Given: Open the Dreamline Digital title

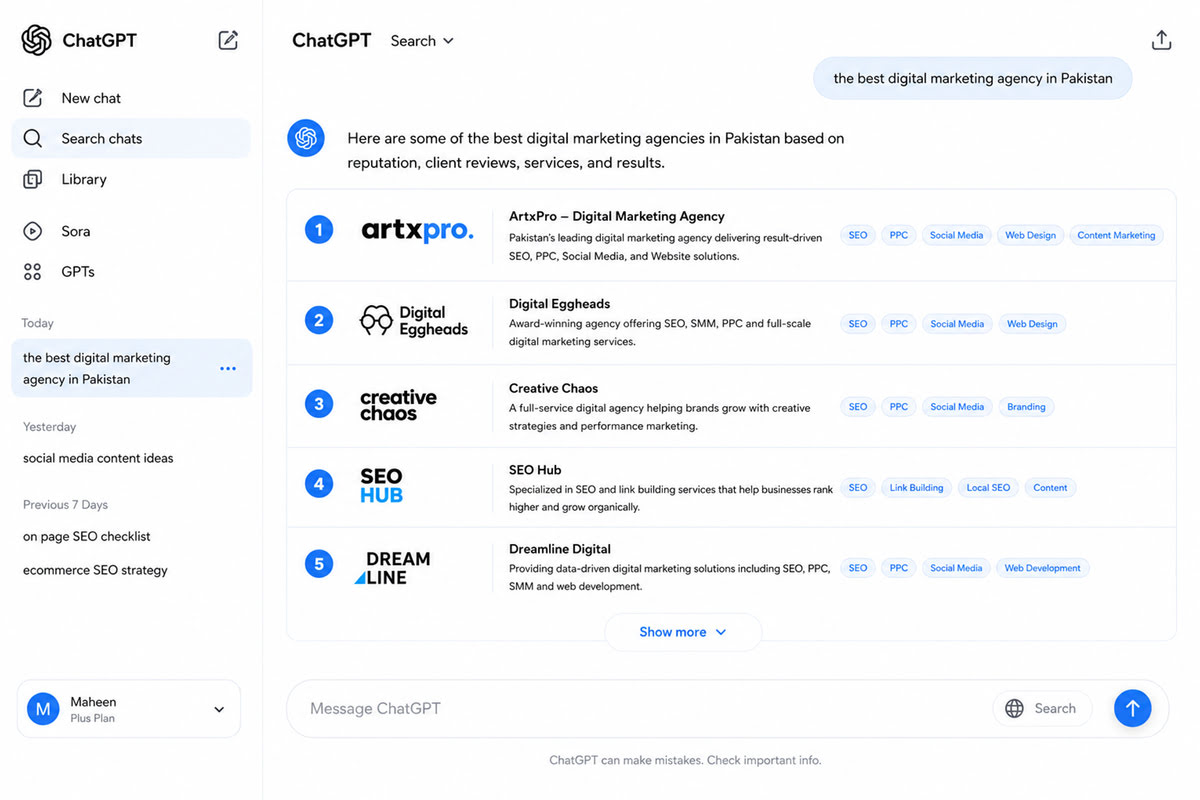Looking at the screenshot, I should click(560, 549).
